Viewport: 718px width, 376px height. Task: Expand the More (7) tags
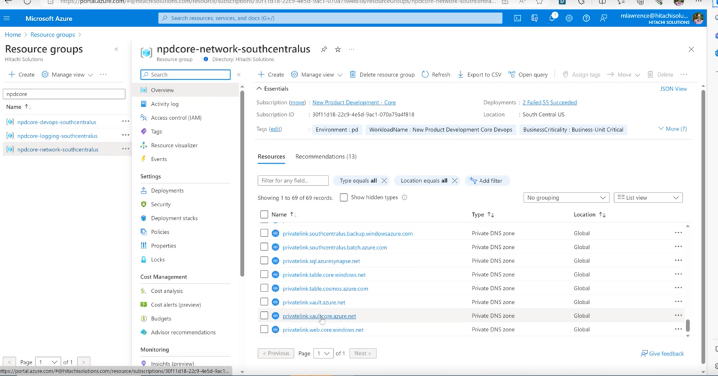point(673,129)
